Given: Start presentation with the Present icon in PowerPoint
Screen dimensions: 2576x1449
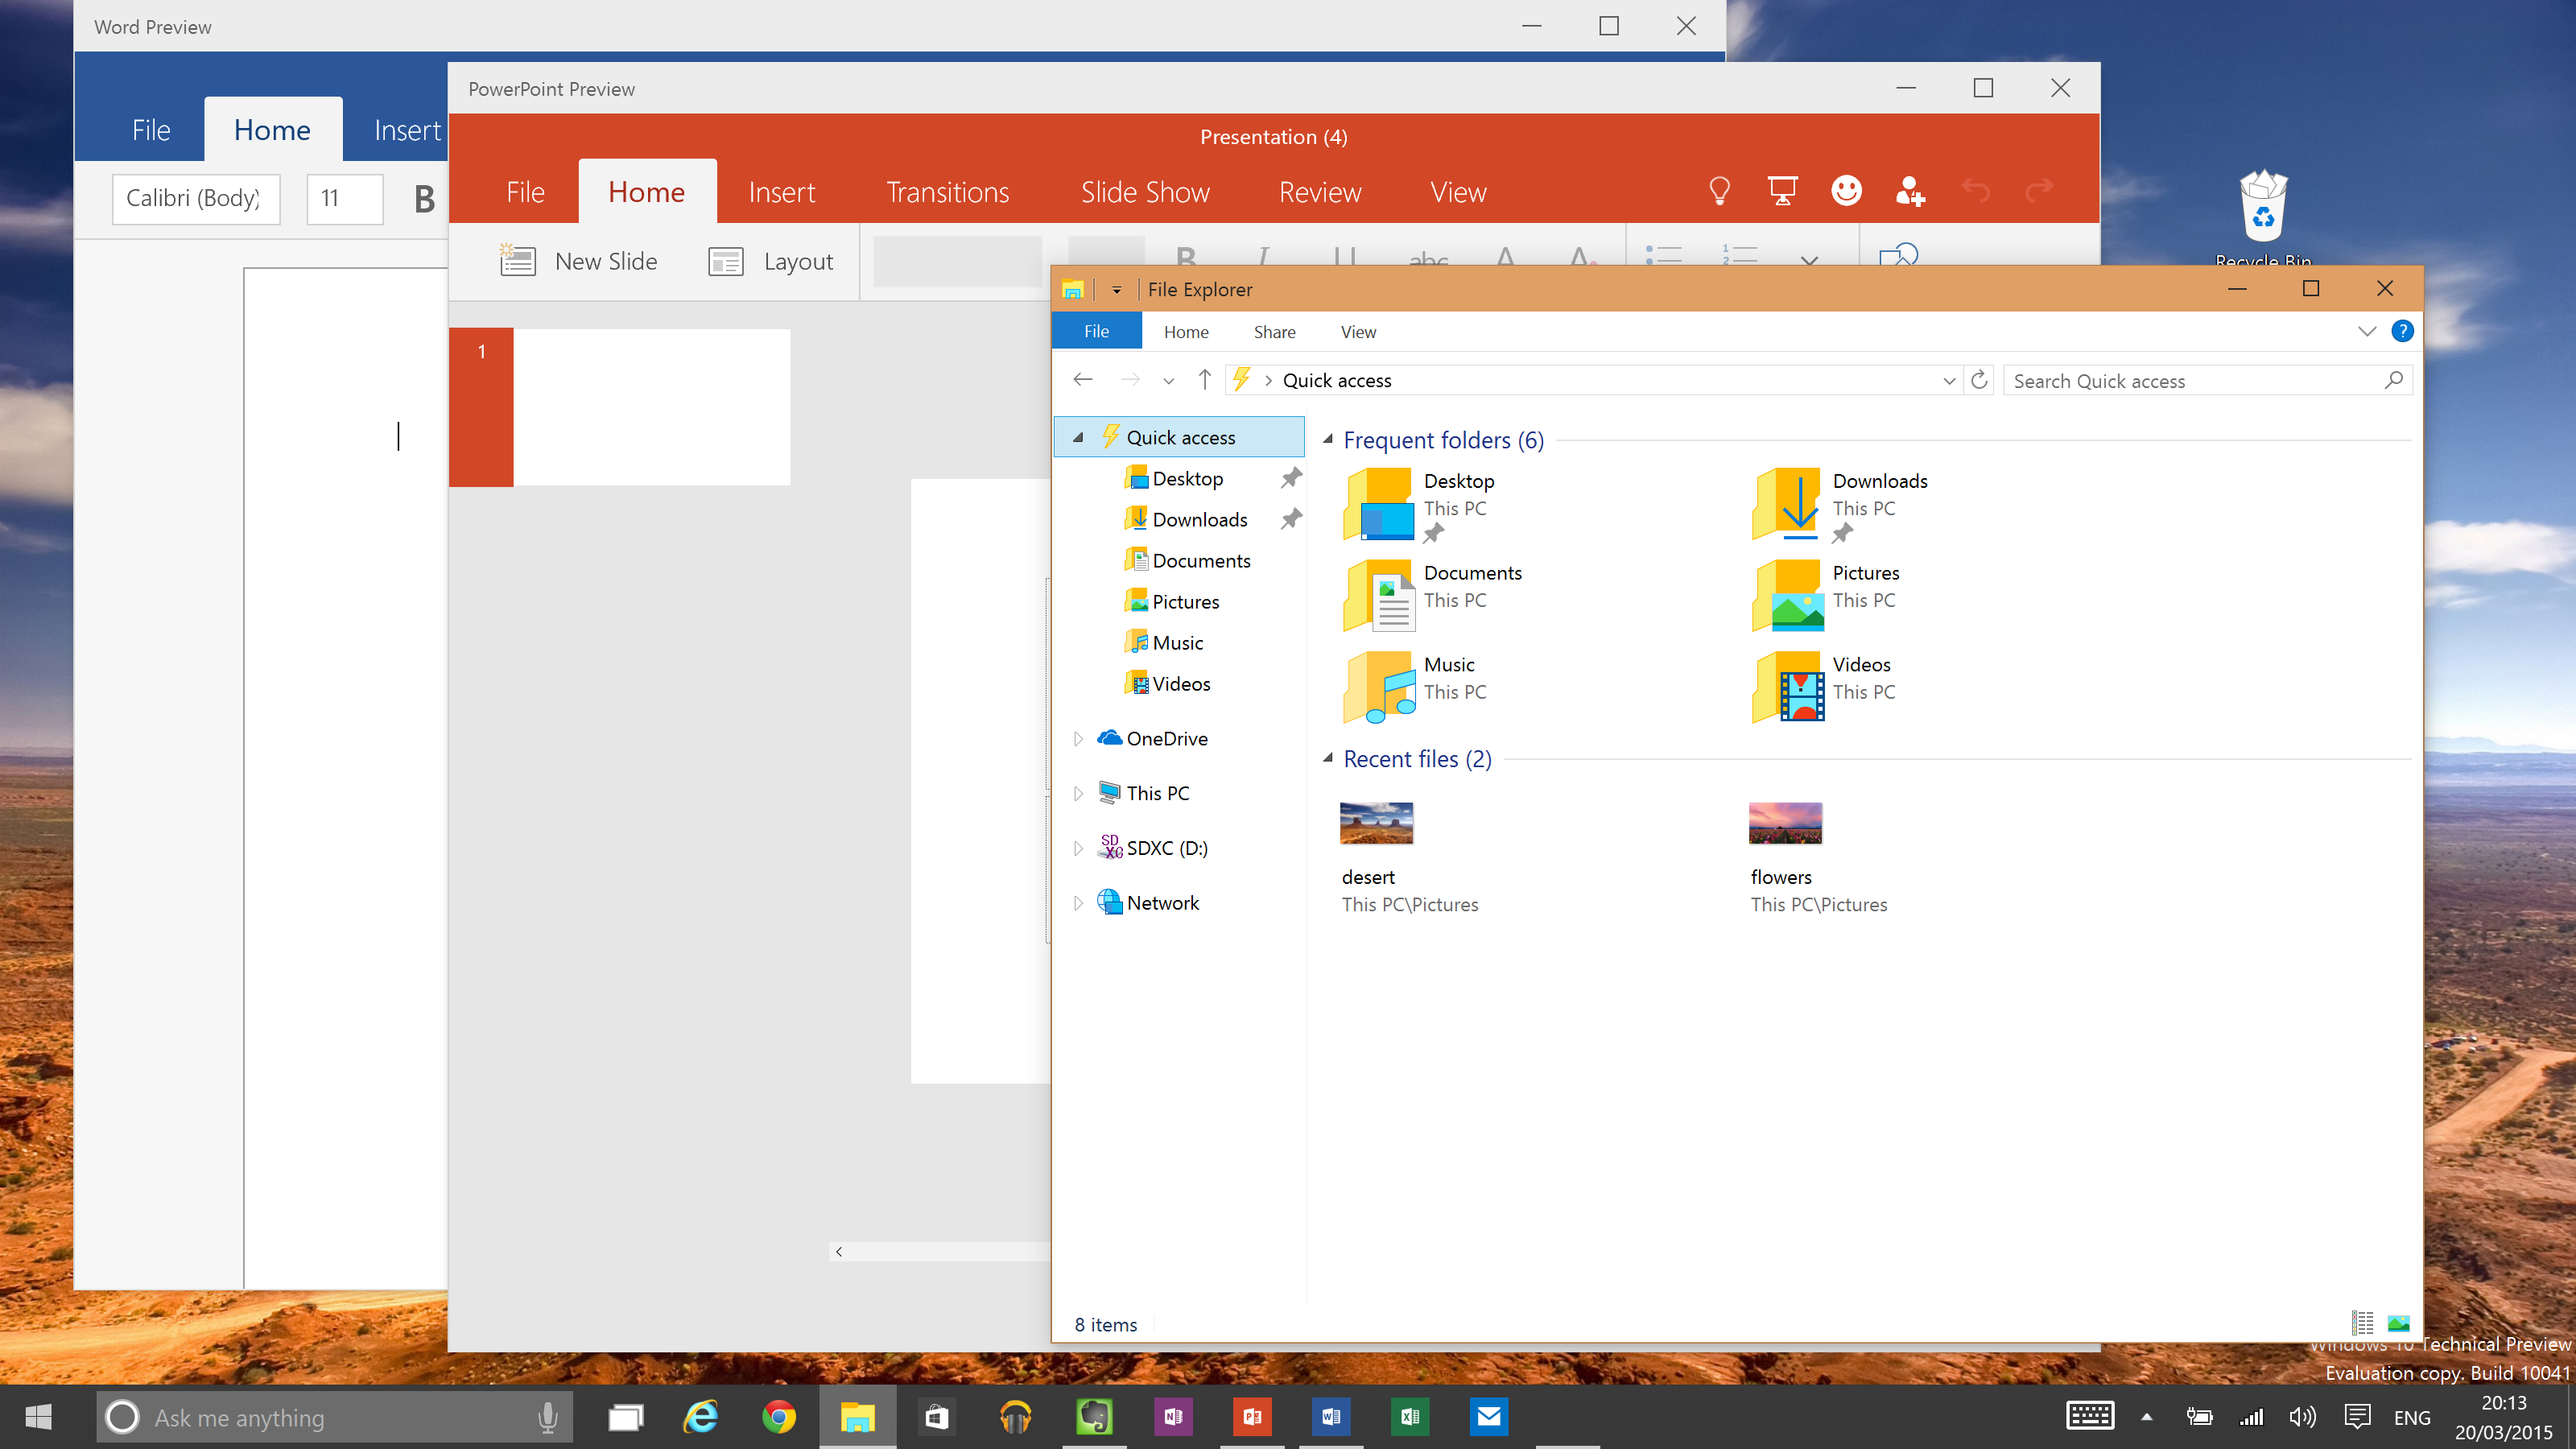Looking at the screenshot, I should [x=1782, y=191].
